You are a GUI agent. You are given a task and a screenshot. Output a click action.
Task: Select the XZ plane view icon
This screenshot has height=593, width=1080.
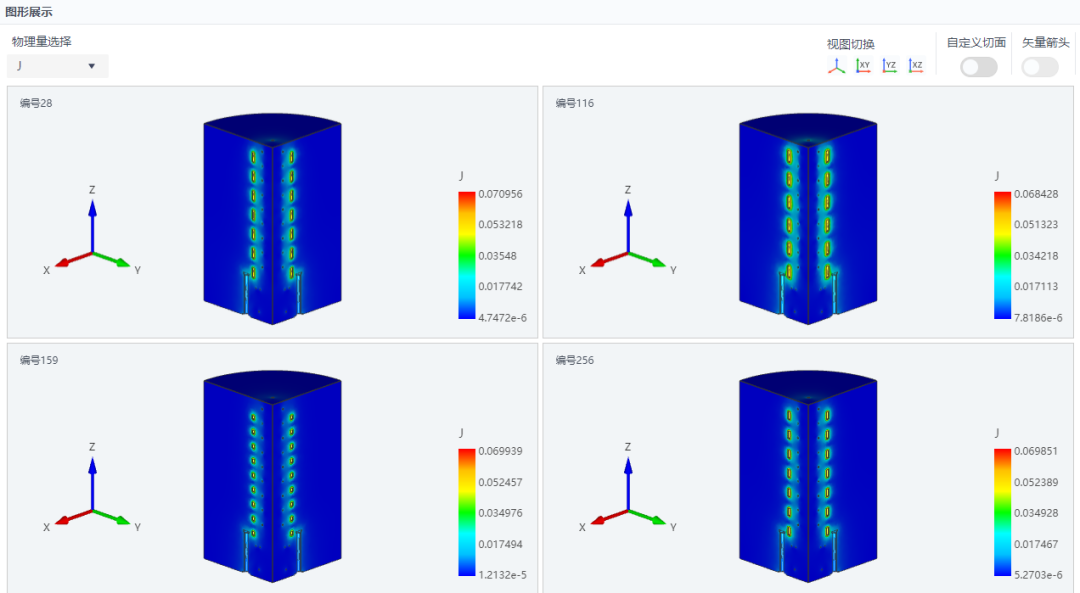[916, 66]
